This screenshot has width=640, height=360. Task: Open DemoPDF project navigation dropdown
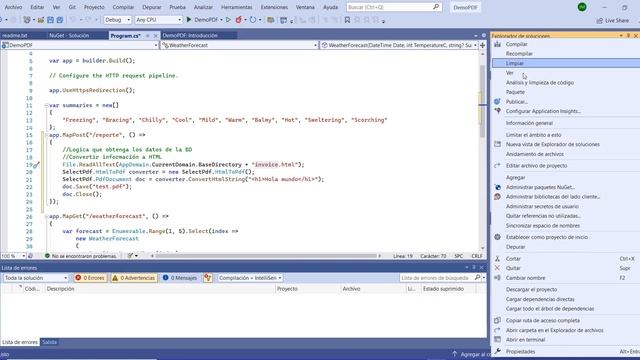point(80,45)
